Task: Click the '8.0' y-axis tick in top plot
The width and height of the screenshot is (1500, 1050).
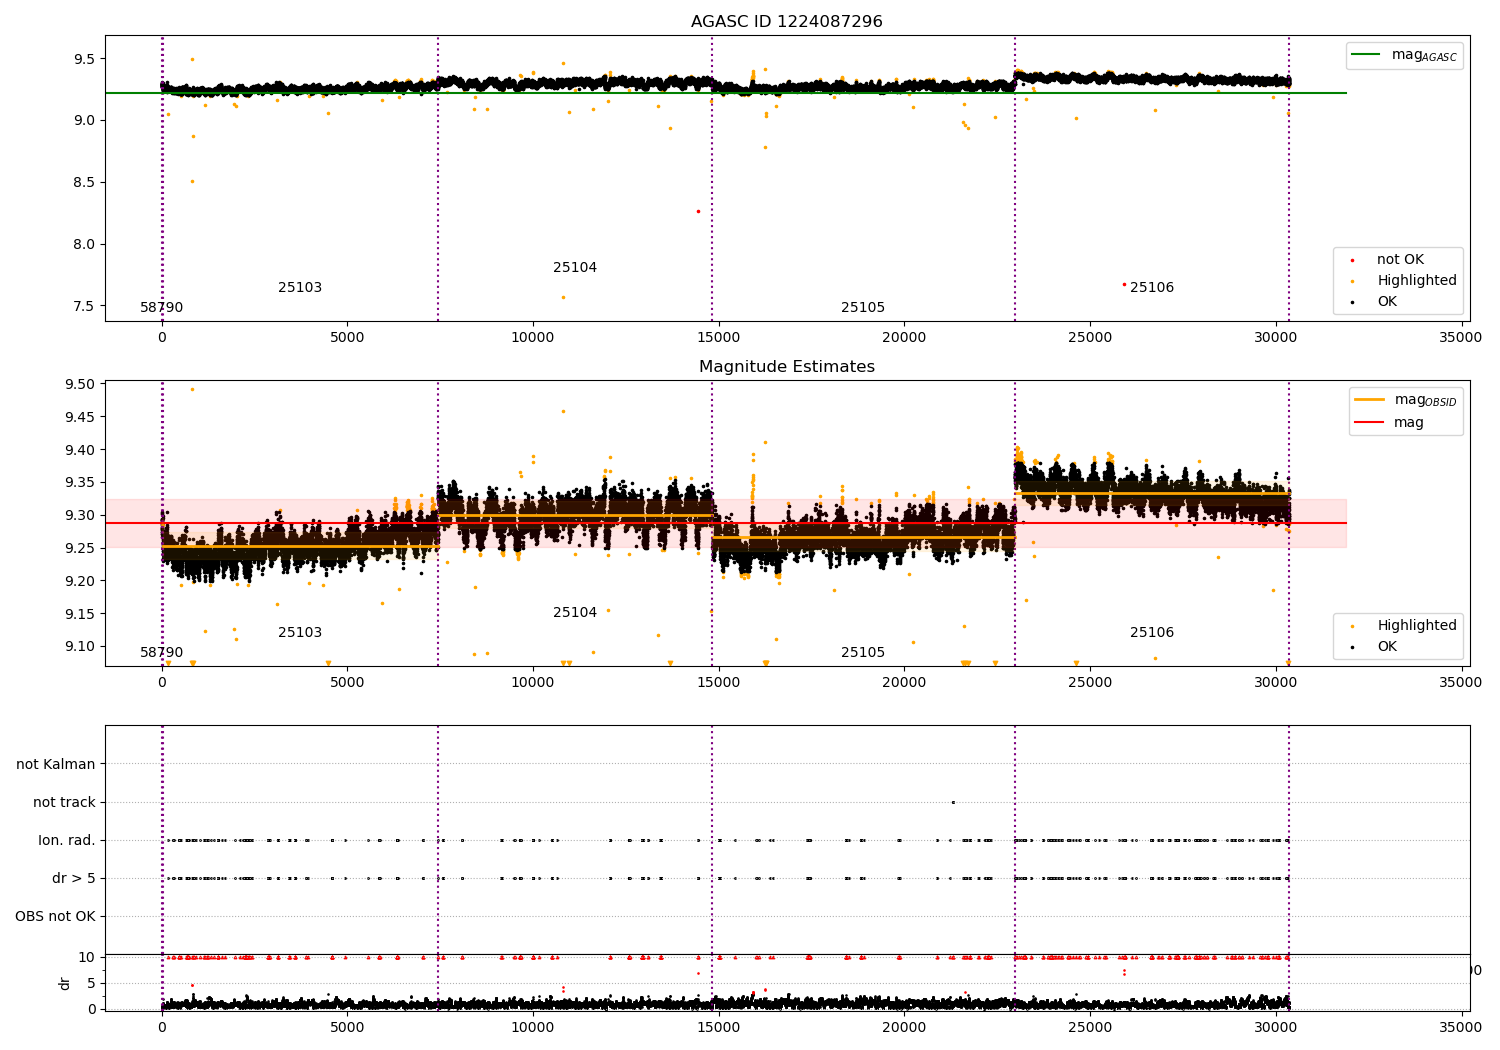Action: (84, 245)
